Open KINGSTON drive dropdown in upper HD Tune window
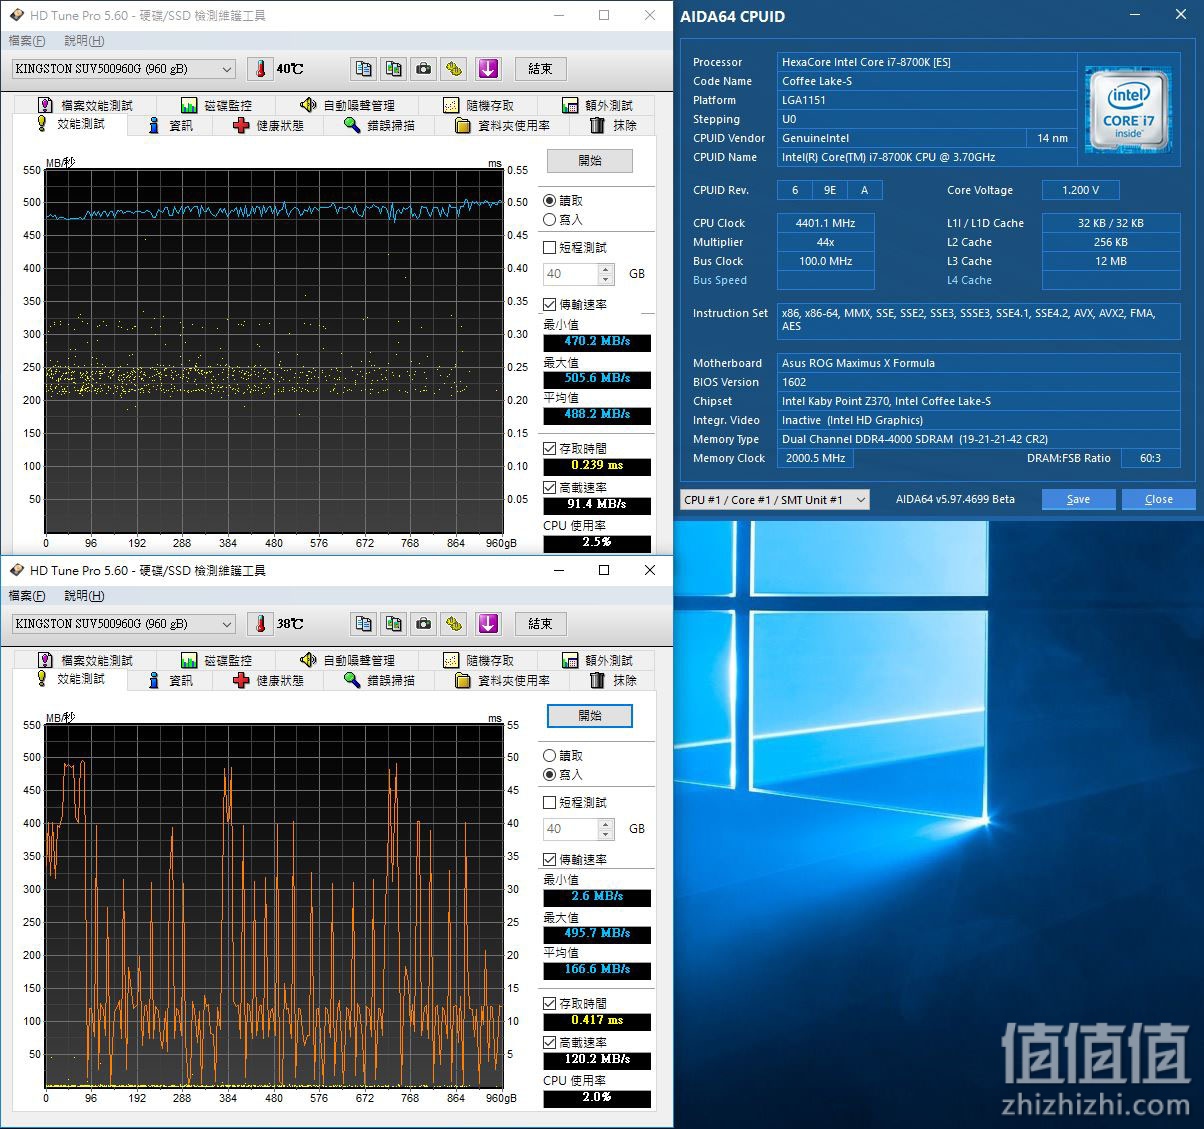 pyautogui.click(x=124, y=69)
